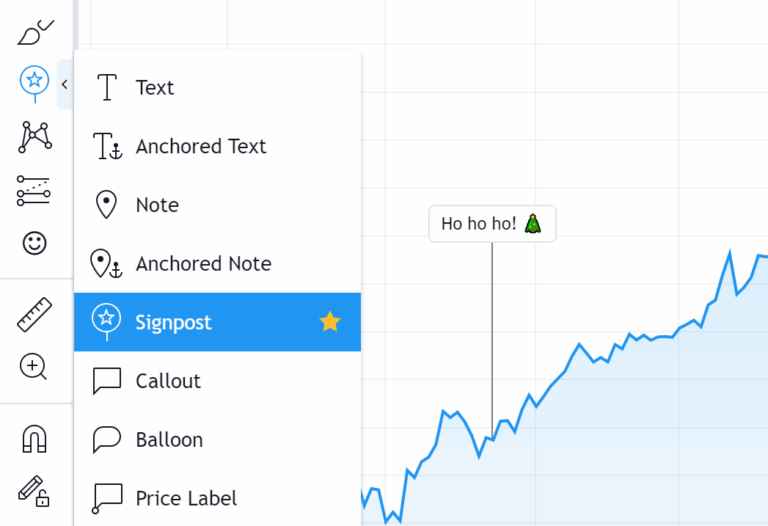Collapse the text tools flyout arrow
Viewport: 768px width, 526px height.
tap(65, 85)
